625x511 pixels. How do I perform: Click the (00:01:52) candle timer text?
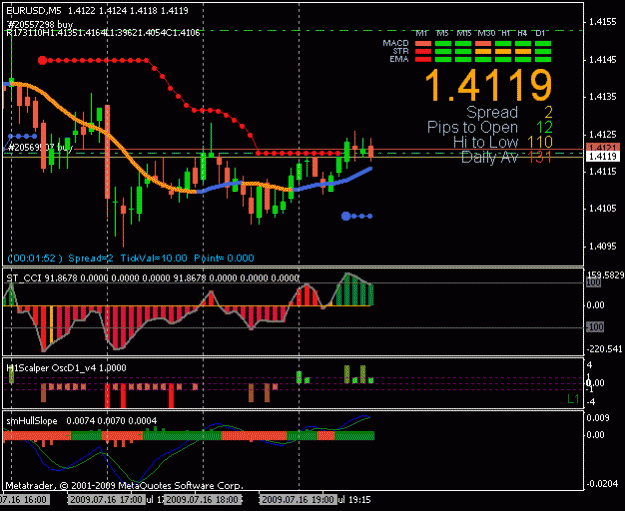coord(35,258)
